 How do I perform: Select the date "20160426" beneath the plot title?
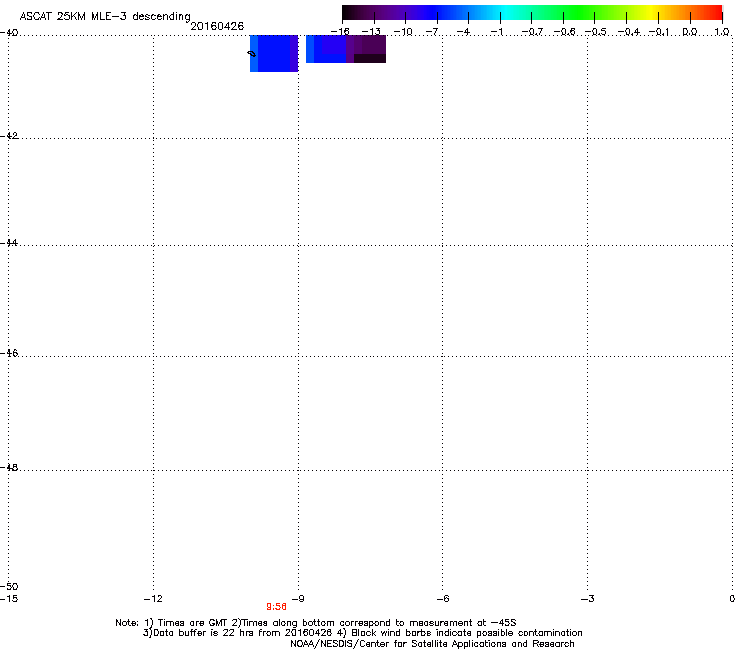(217, 26)
